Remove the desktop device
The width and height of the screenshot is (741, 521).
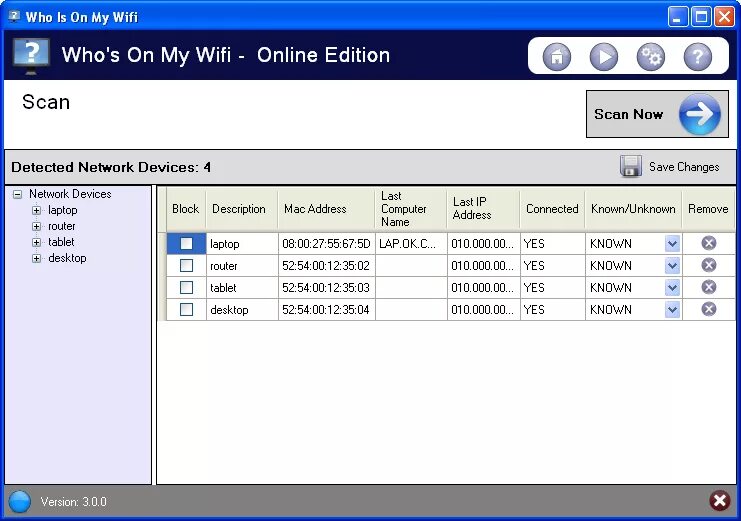pos(708,309)
